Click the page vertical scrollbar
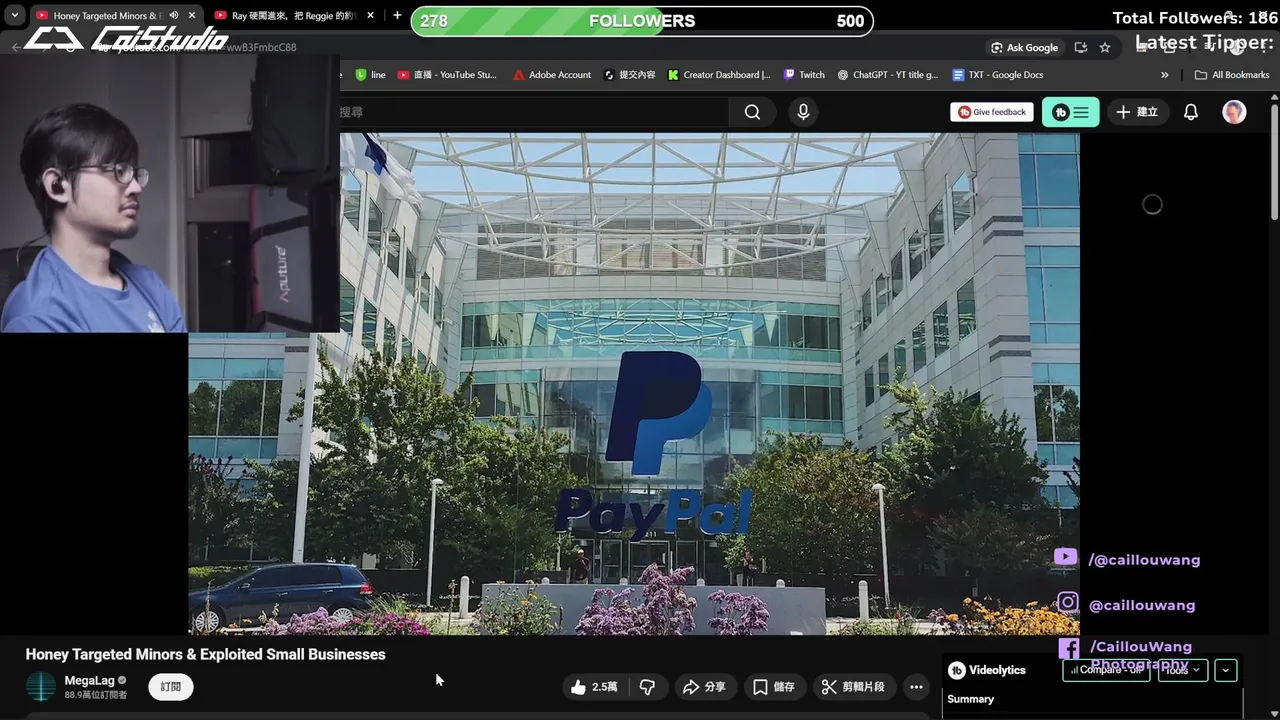The width and height of the screenshot is (1280, 720). 1274,160
